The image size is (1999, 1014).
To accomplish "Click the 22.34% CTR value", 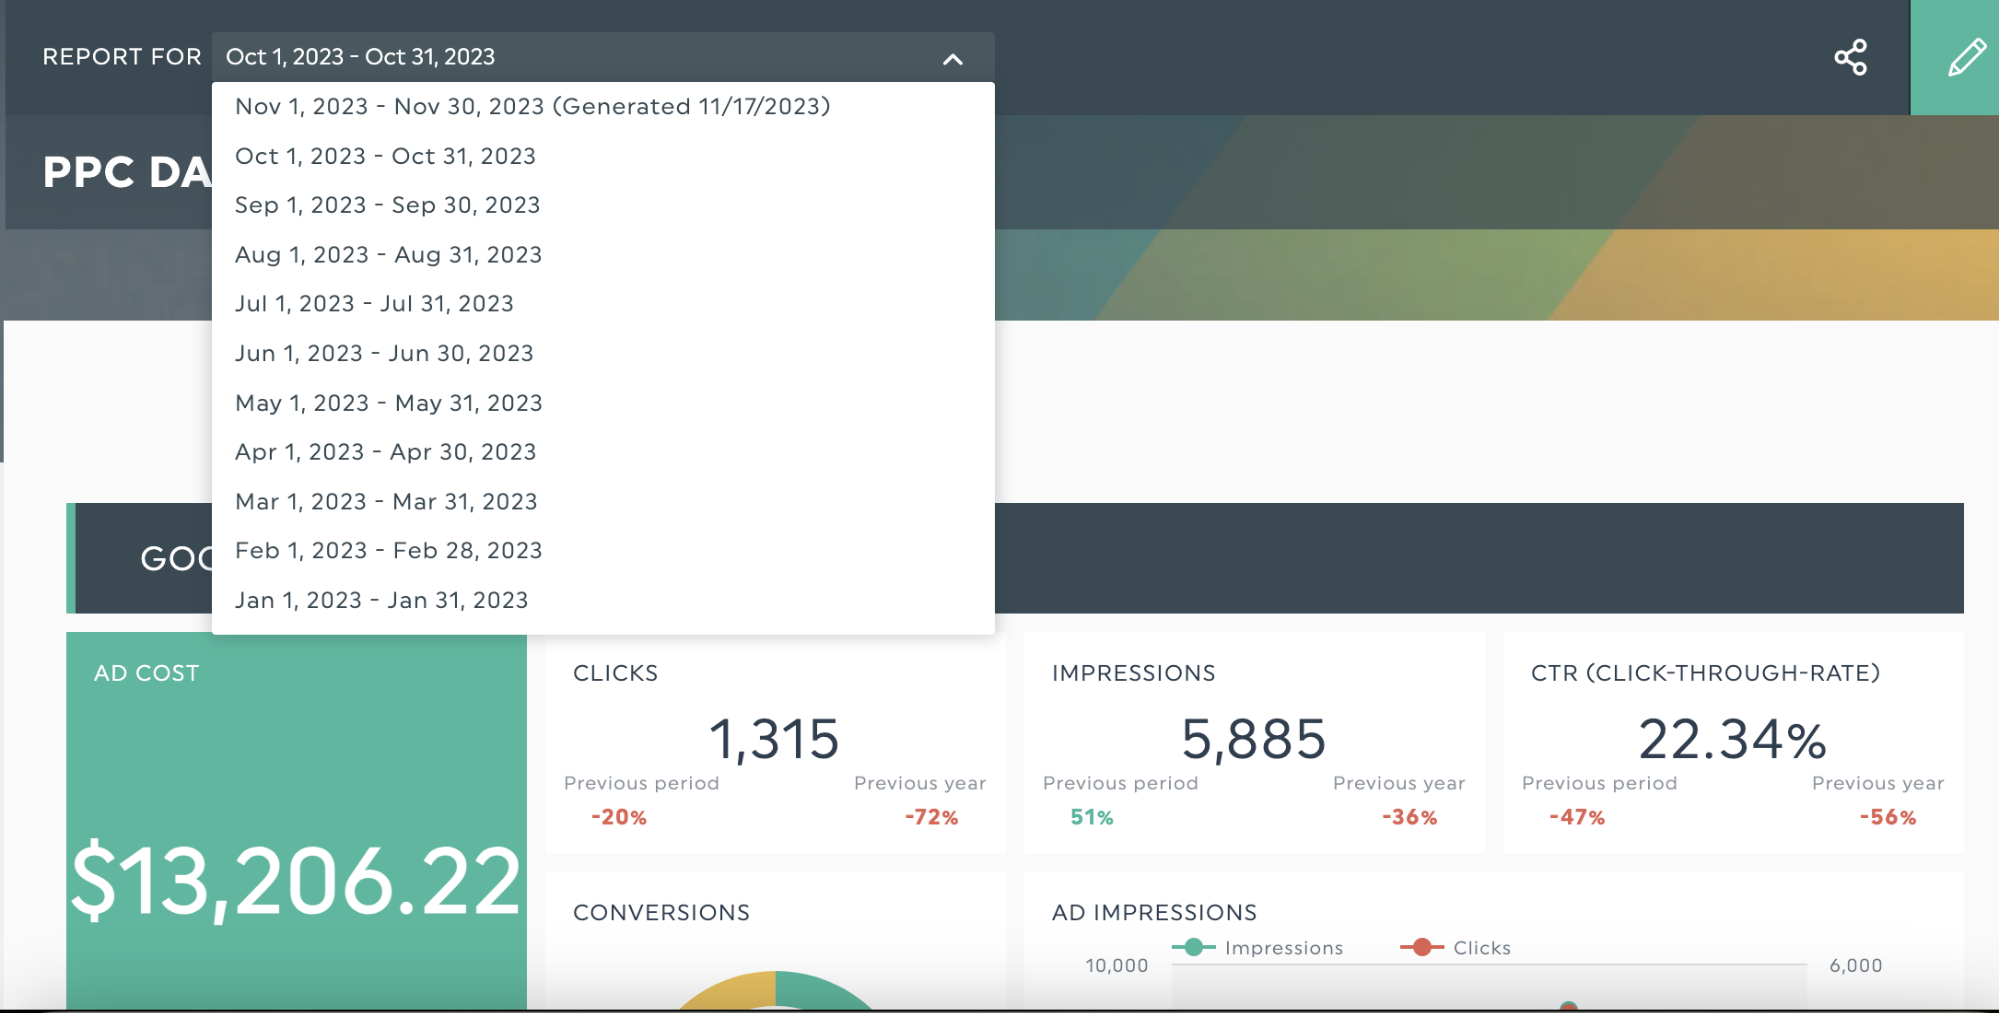I will [x=1732, y=739].
